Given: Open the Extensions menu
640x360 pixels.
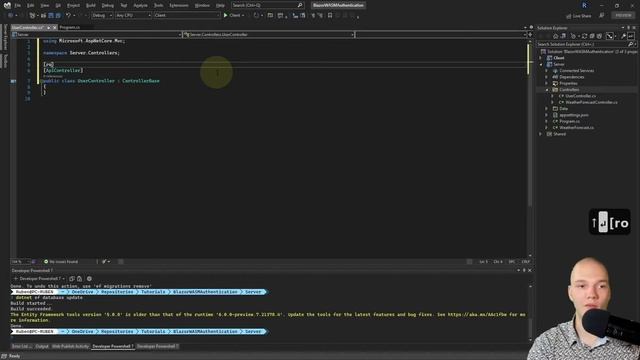Looking at the screenshot, I should [179, 5].
